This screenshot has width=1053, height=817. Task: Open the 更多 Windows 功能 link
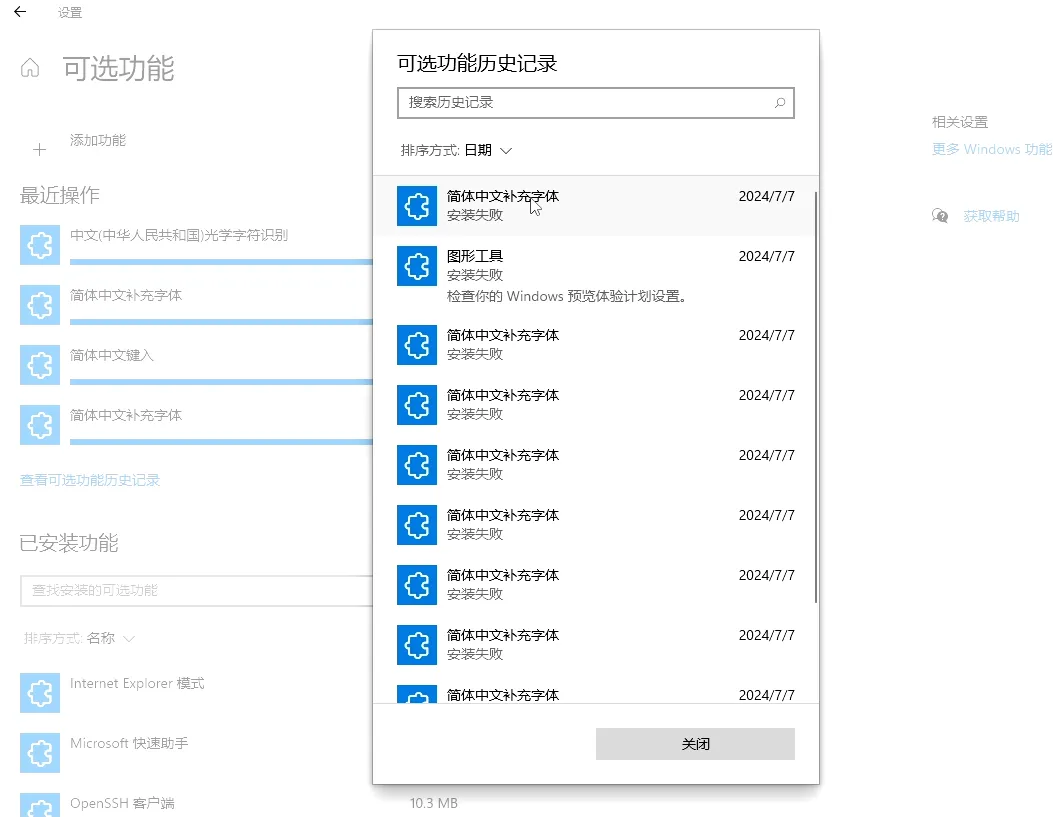pyautogui.click(x=991, y=149)
